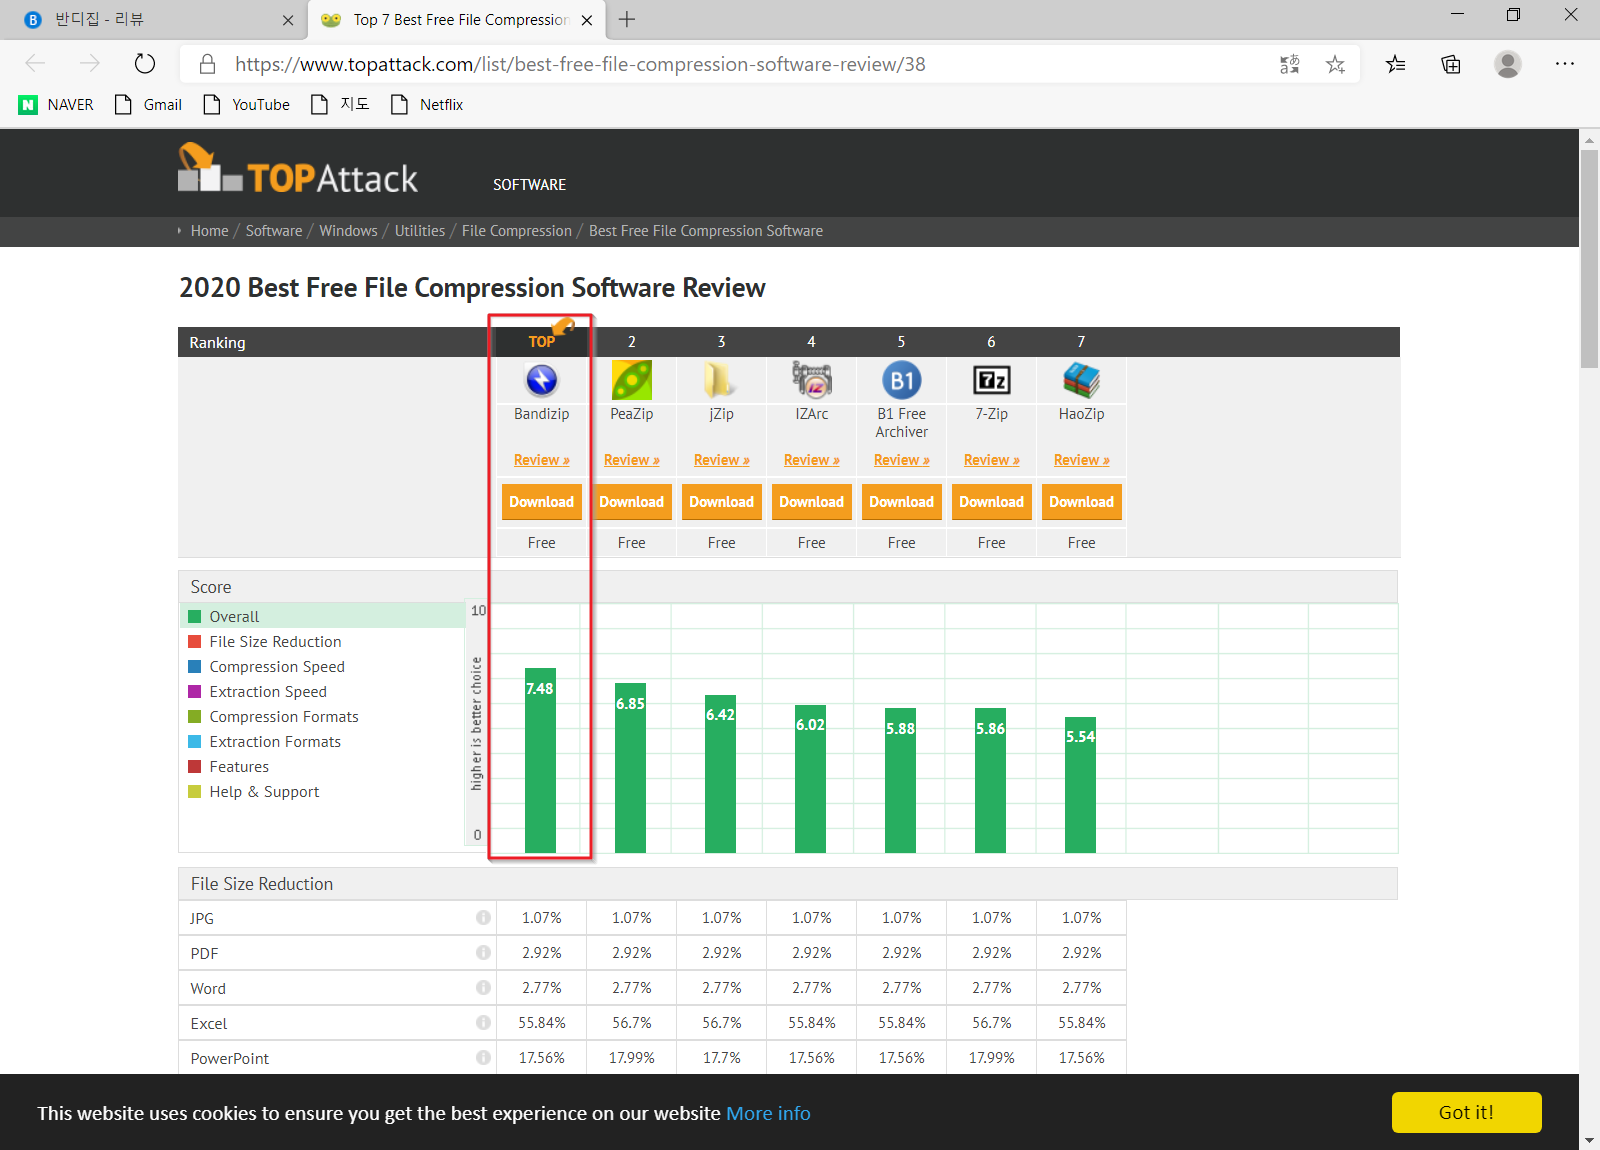Viewport: 1600px width, 1150px height.
Task: Select Overall score legend item
Action: click(x=322, y=616)
